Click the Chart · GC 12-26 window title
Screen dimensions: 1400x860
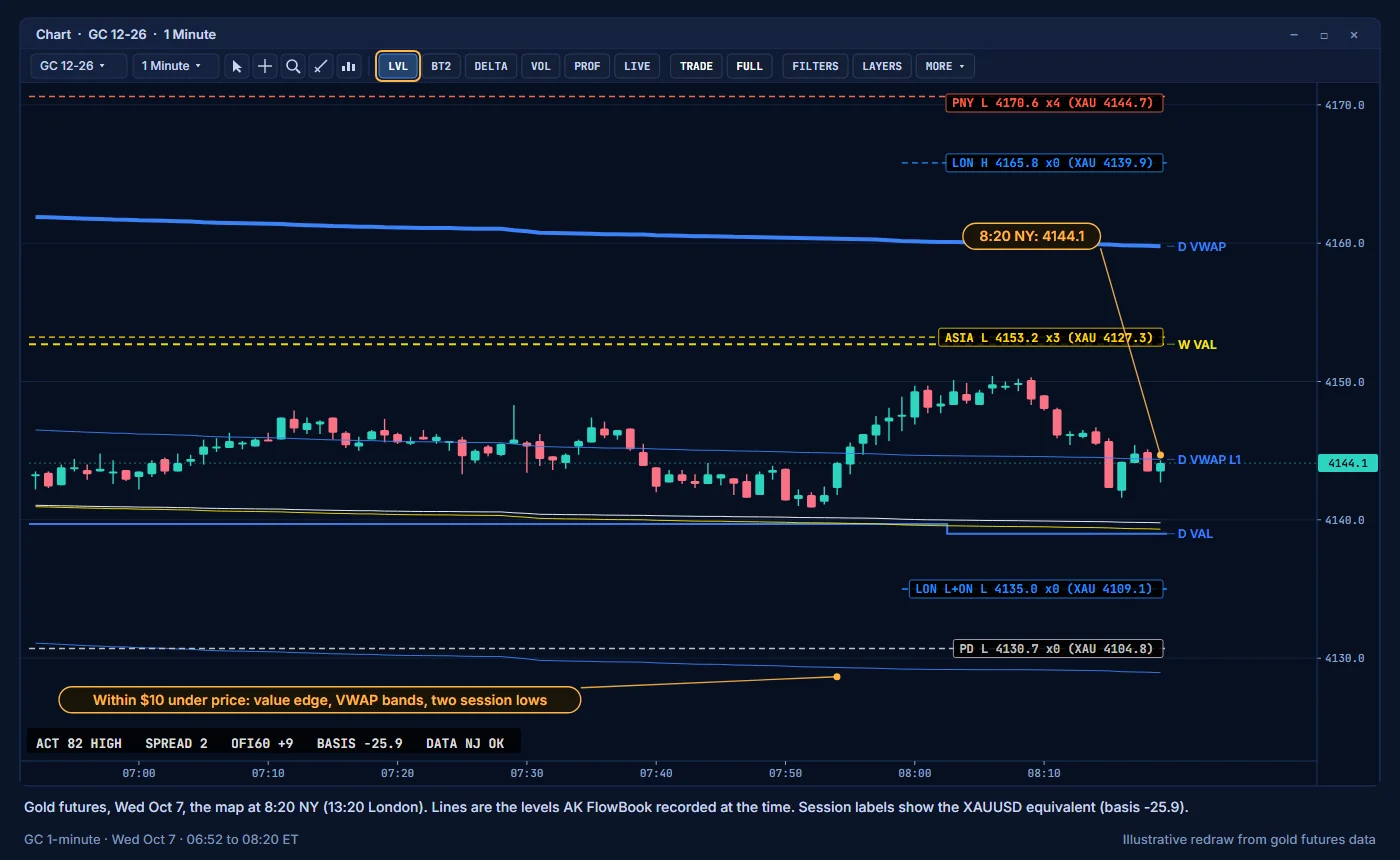(x=126, y=34)
